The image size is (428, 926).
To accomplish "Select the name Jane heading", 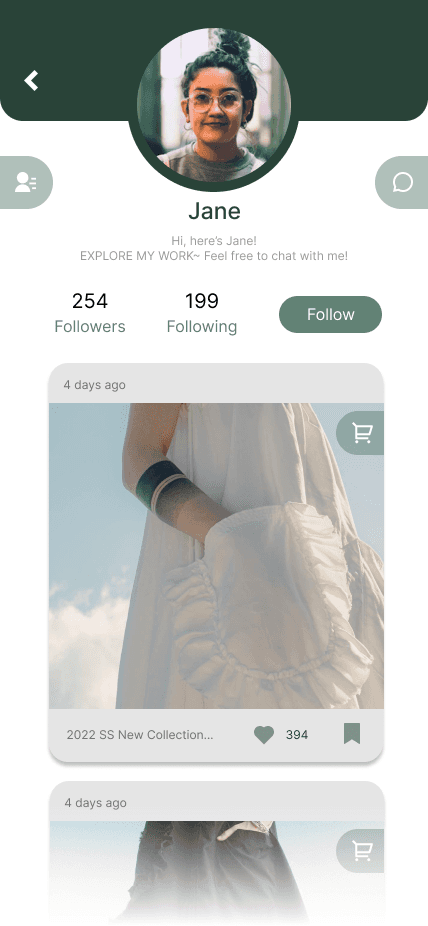I will (214, 211).
